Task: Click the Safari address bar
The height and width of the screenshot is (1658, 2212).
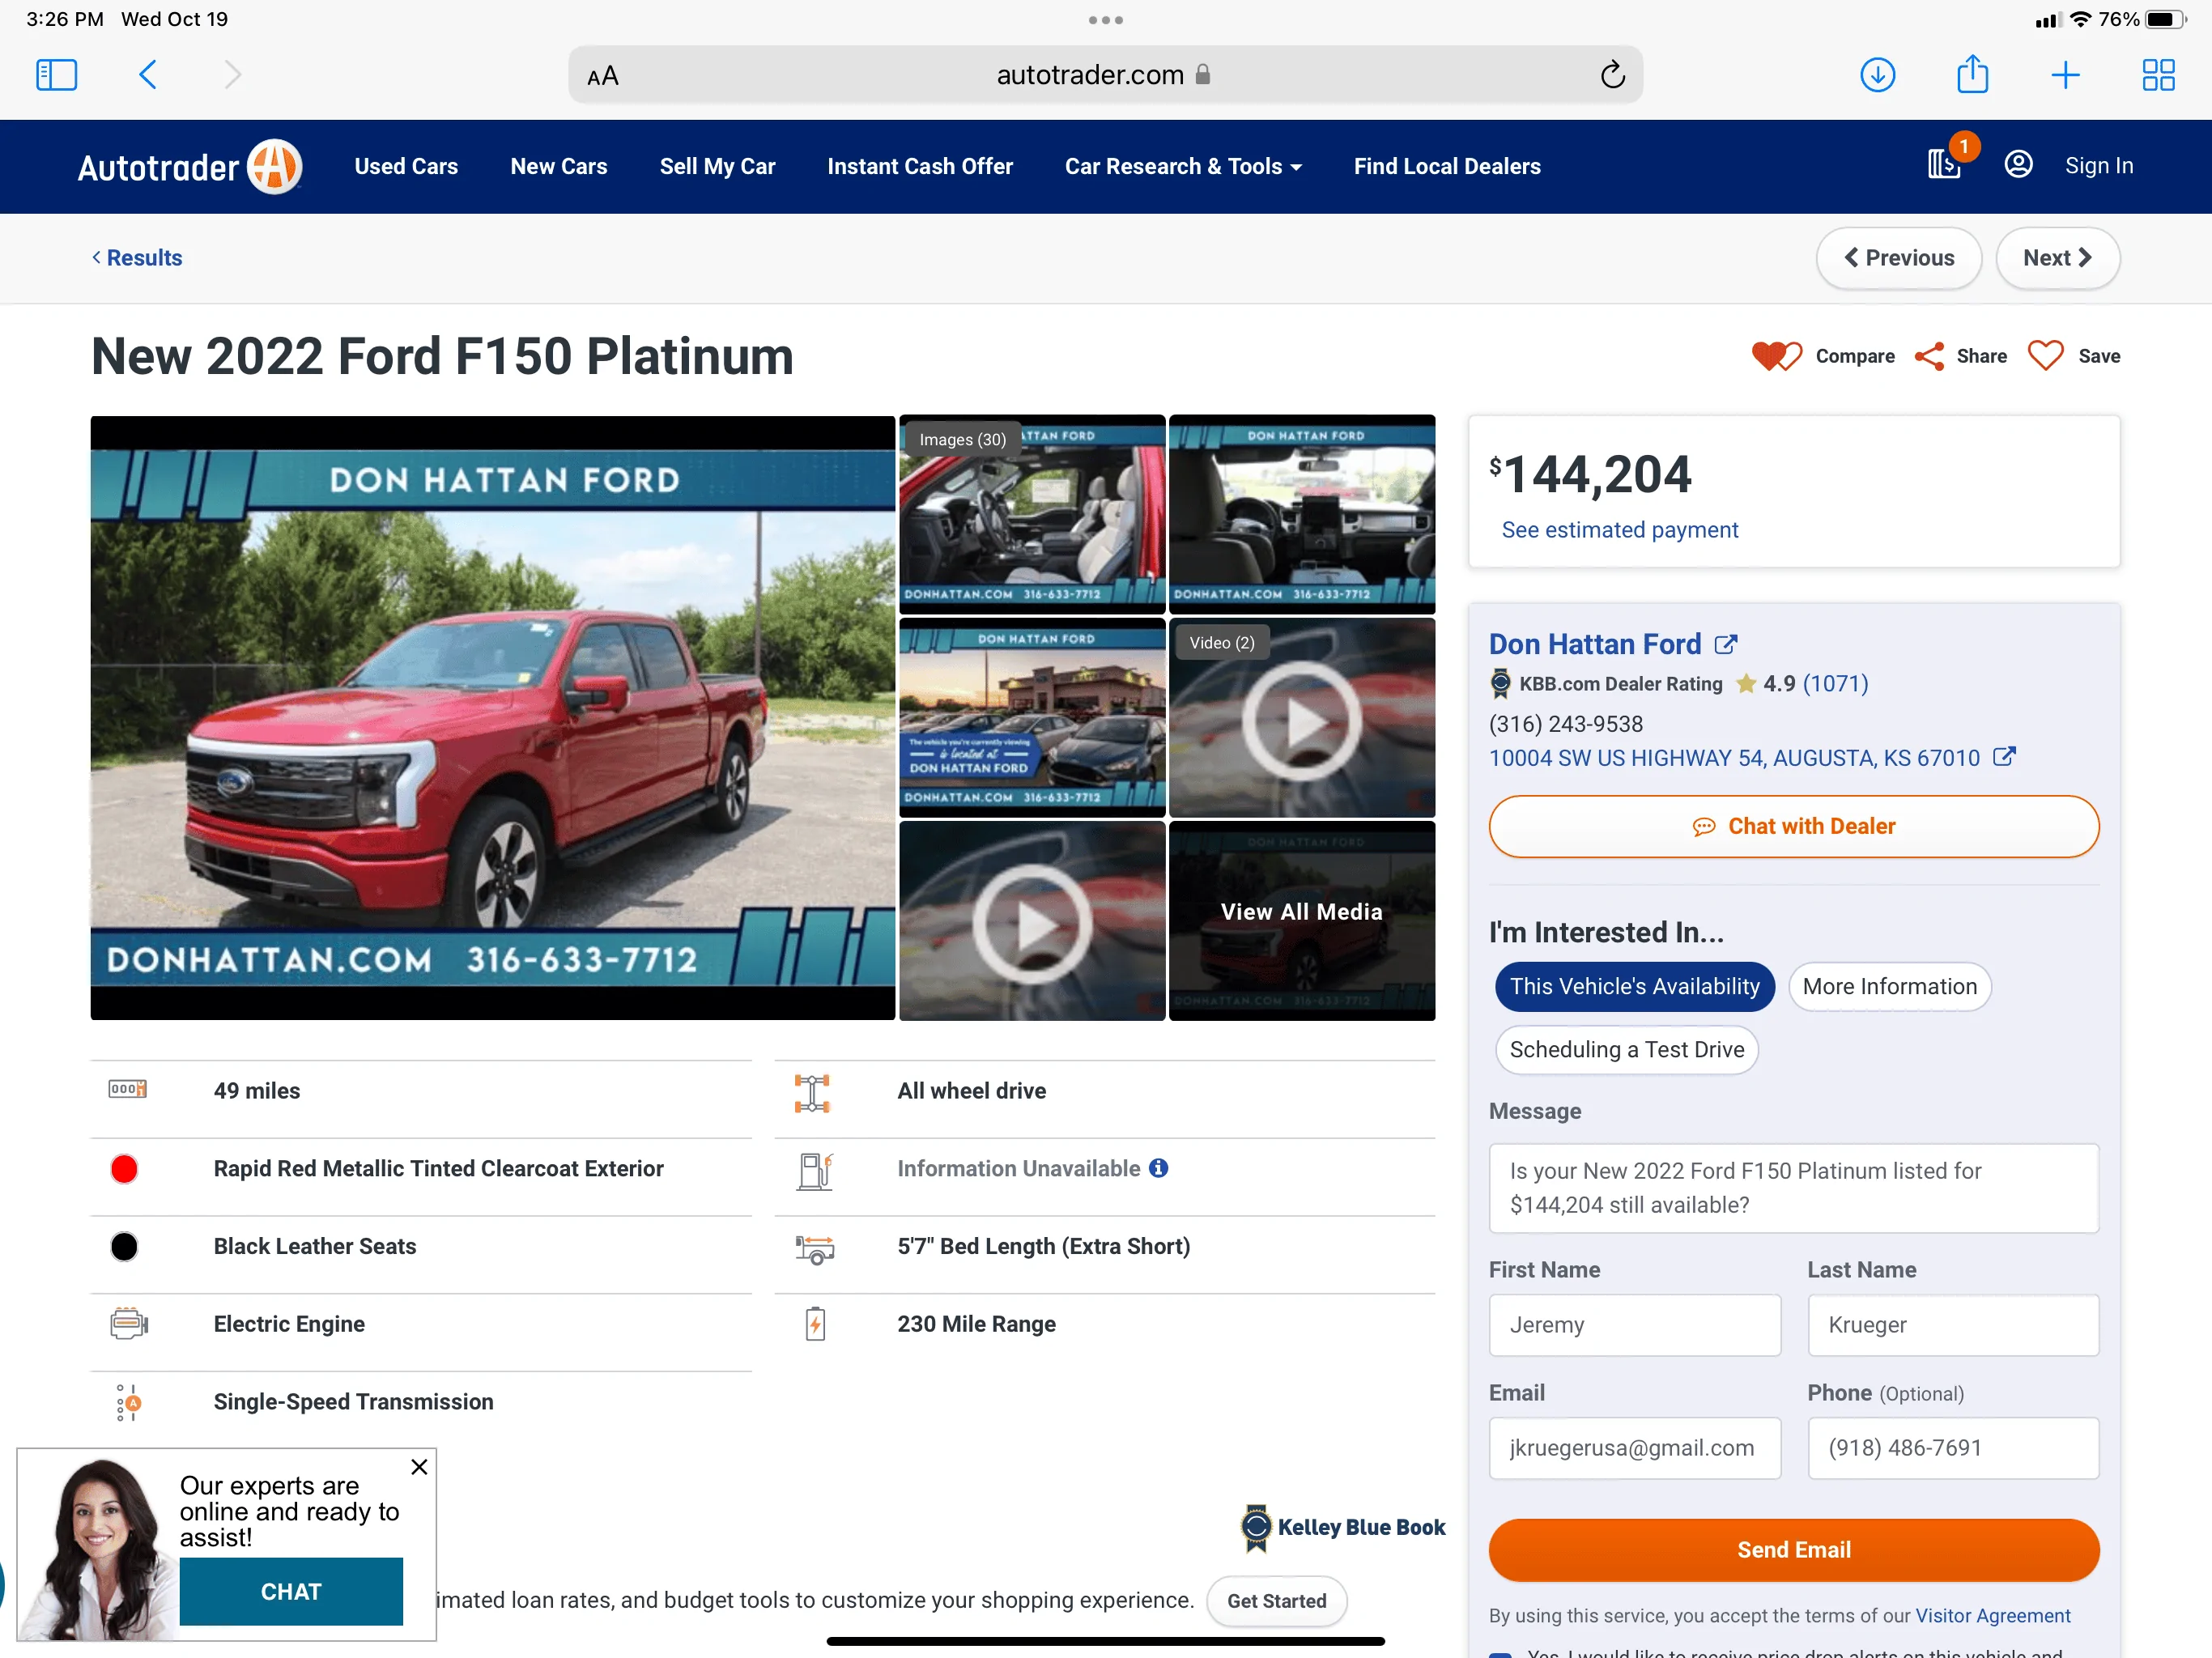Action: 1105,75
